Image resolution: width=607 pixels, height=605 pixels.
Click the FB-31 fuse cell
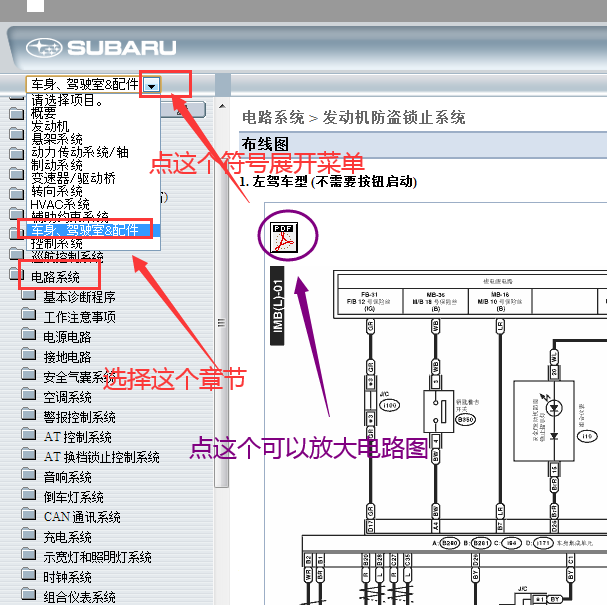tap(370, 301)
